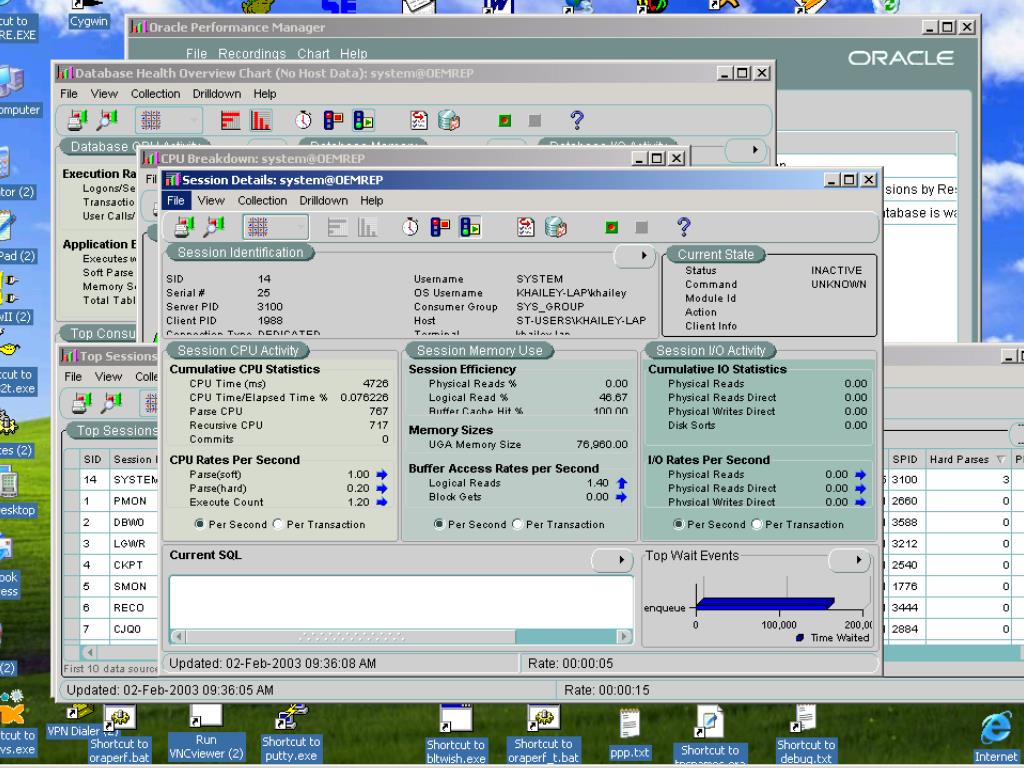Click the gray stop recording square in Session Details
Screen dimensions: 1024x768
tap(642, 227)
